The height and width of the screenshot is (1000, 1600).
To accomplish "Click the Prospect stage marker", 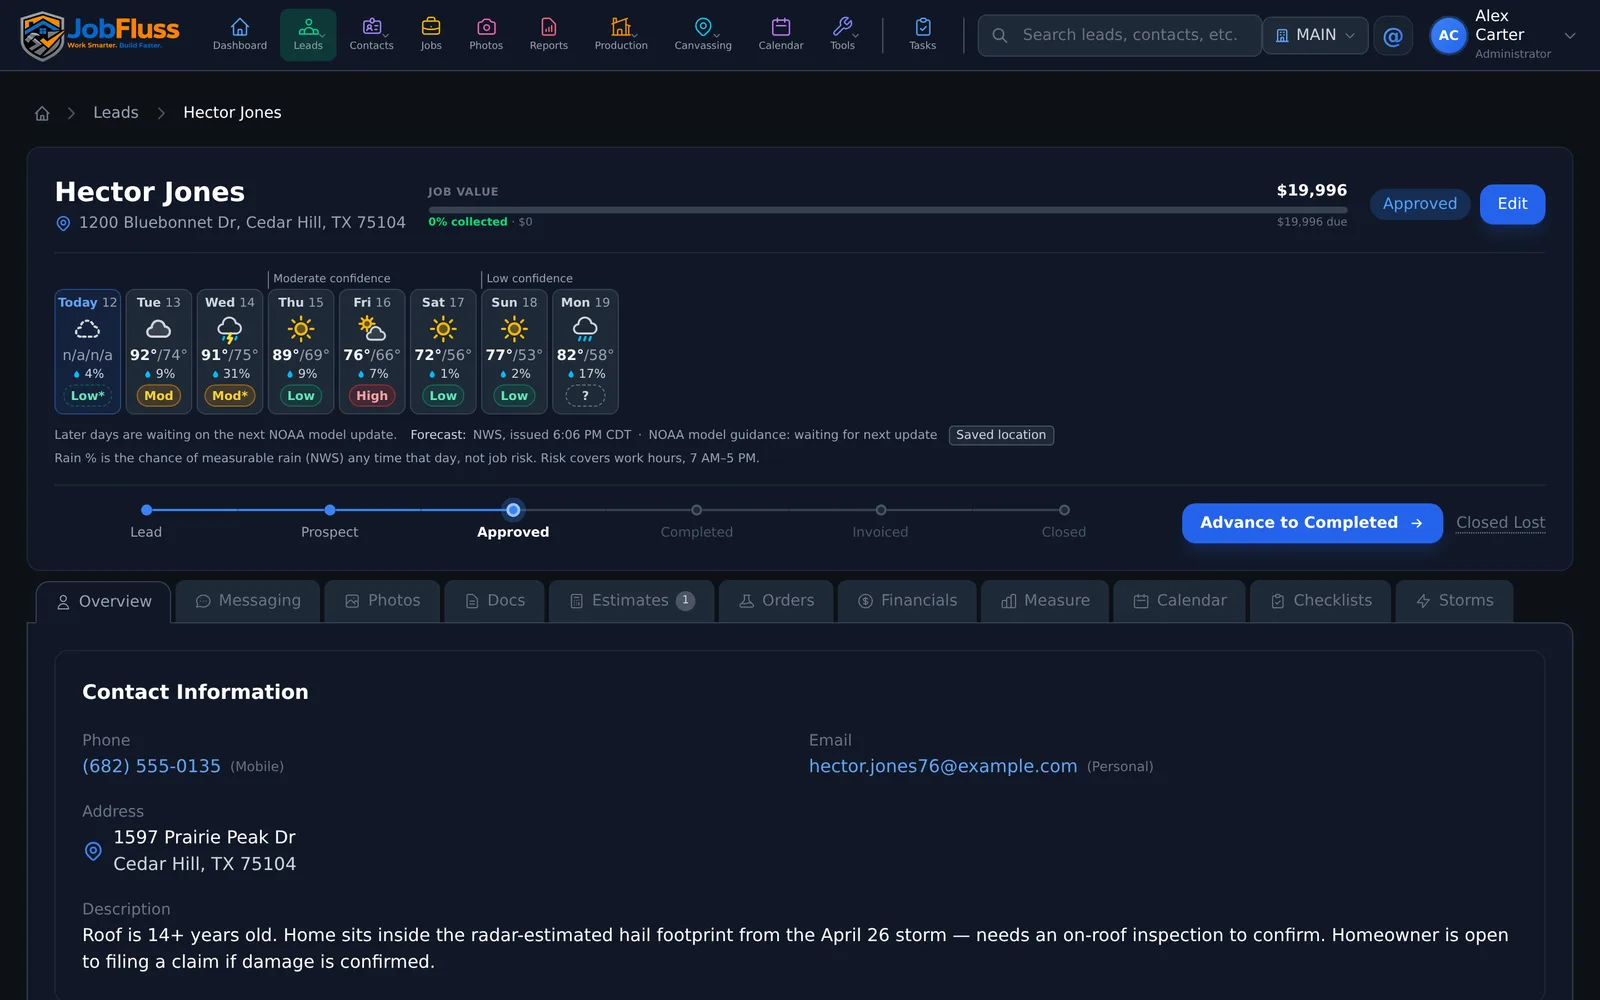I will [330, 510].
